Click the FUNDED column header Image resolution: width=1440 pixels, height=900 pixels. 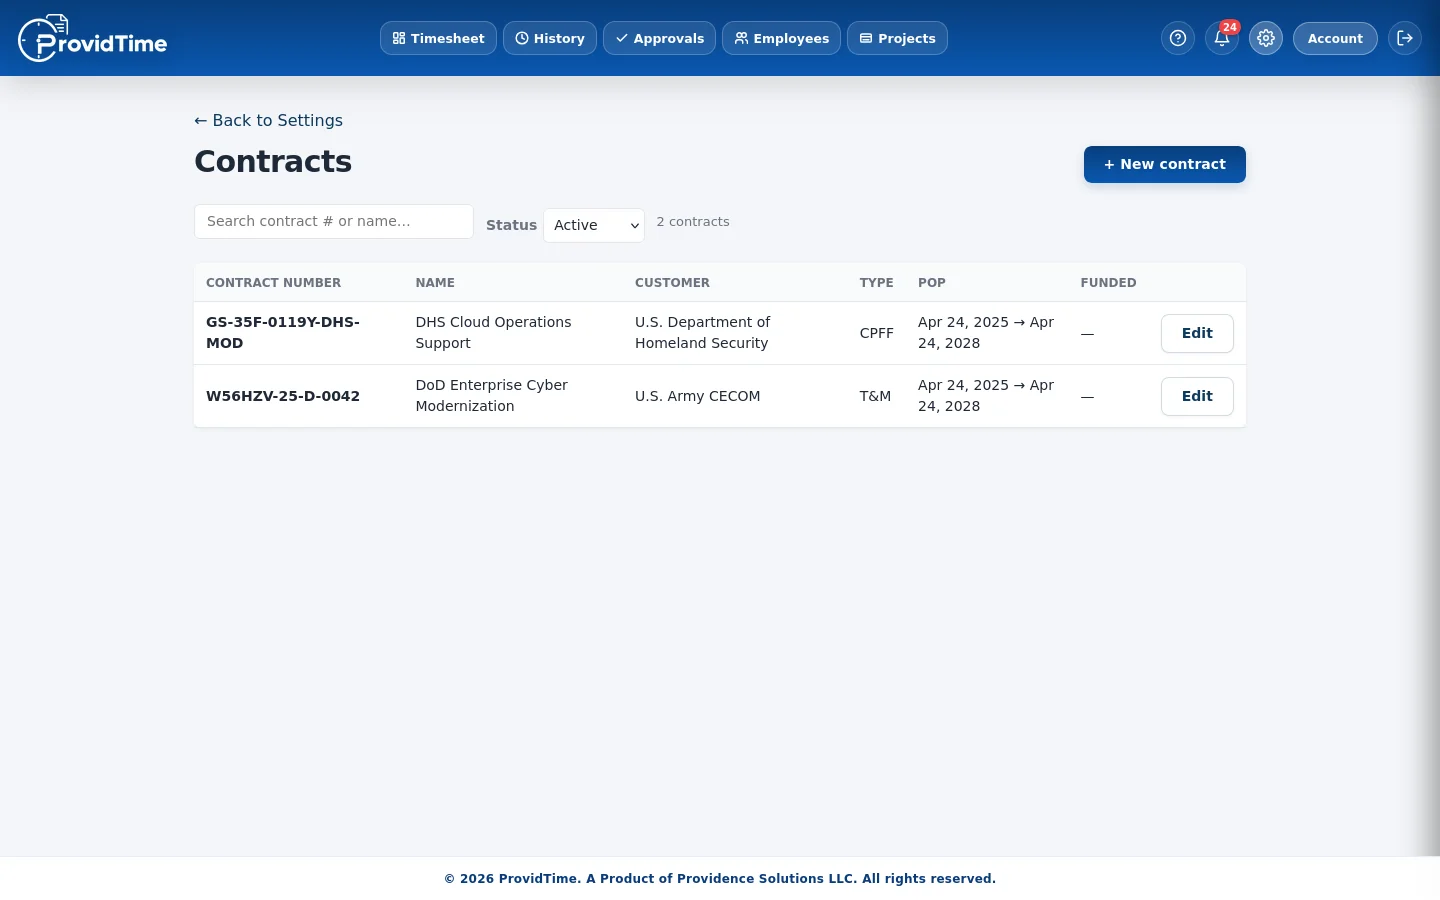coord(1108,283)
